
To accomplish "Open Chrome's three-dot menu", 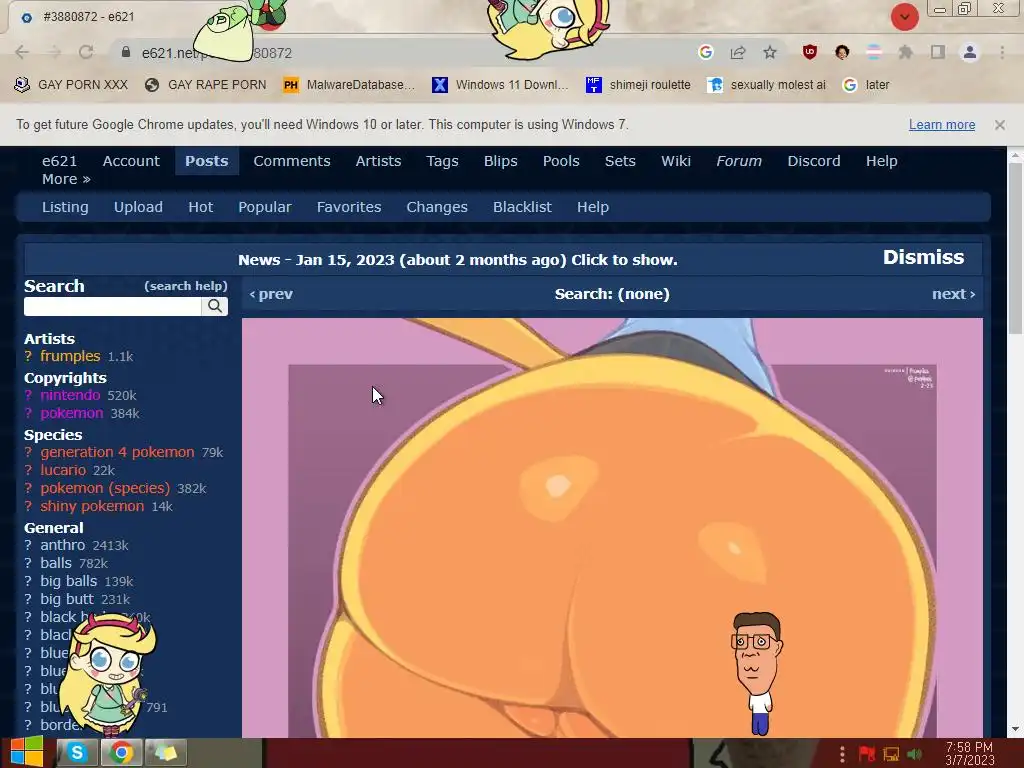I will tap(1002, 52).
